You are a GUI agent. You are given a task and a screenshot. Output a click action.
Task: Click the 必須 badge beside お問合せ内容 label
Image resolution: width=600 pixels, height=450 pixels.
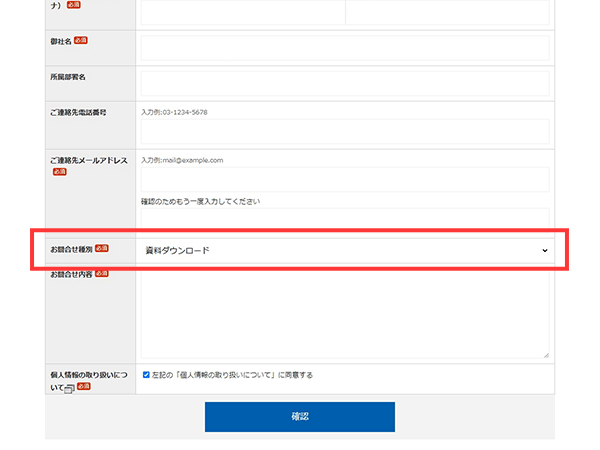click(x=101, y=273)
